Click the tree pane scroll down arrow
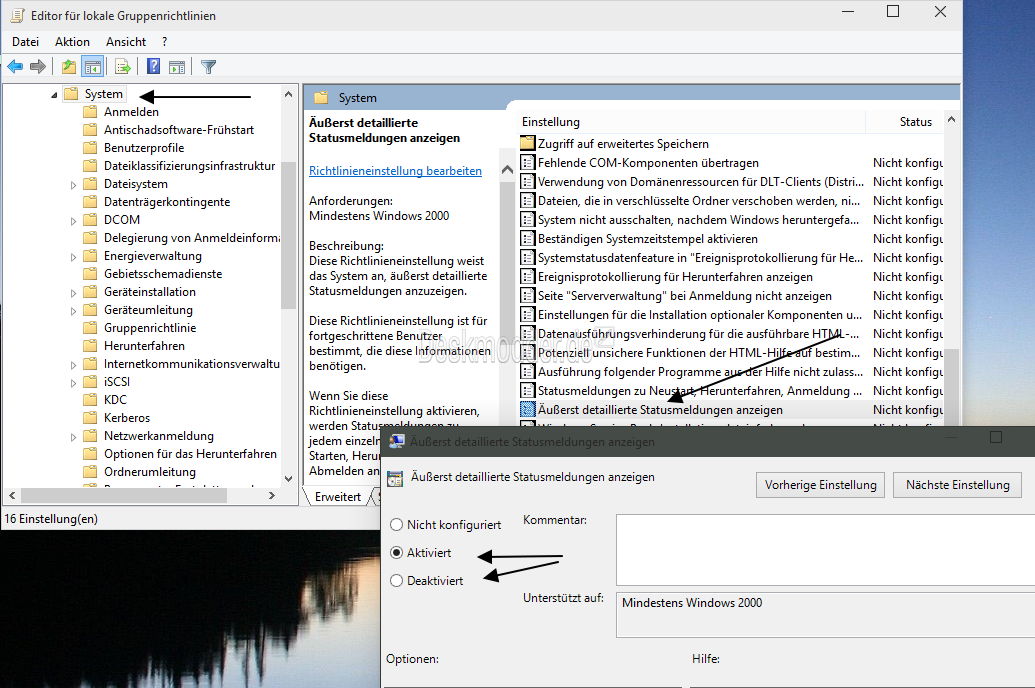The height and width of the screenshot is (688, 1035). coord(288,478)
